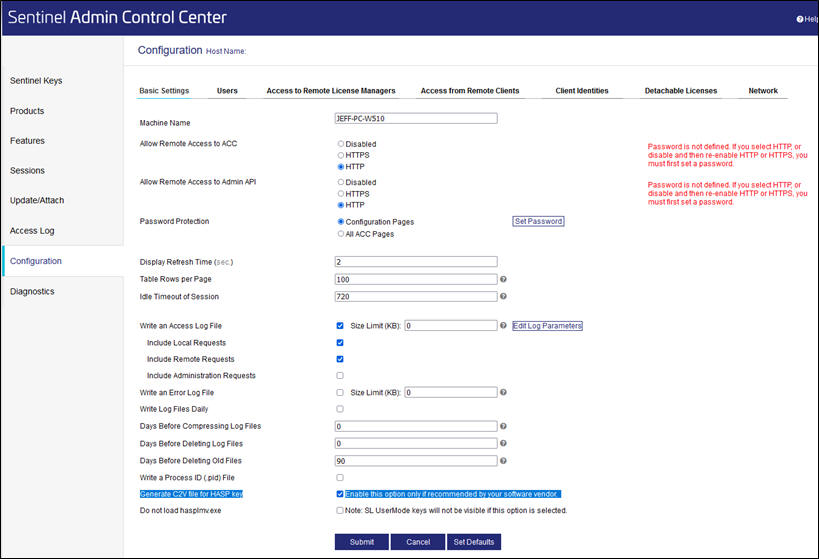The height and width of the screenshot is (559, 819).
Task: Uncheck Generate C2V file for HASP key
Action: pyautogui.click(x=340, y=494)
